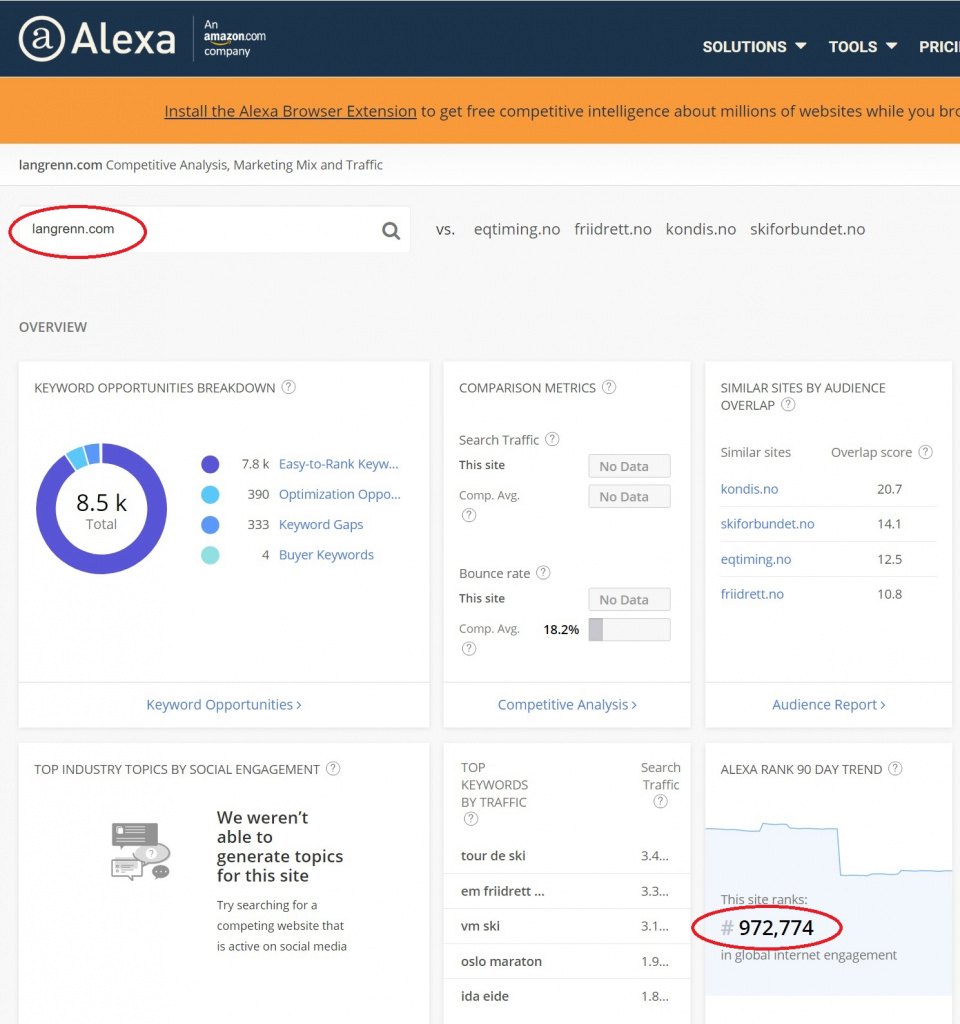Expand the Tools dropdown menu

[x=863, y=47]
